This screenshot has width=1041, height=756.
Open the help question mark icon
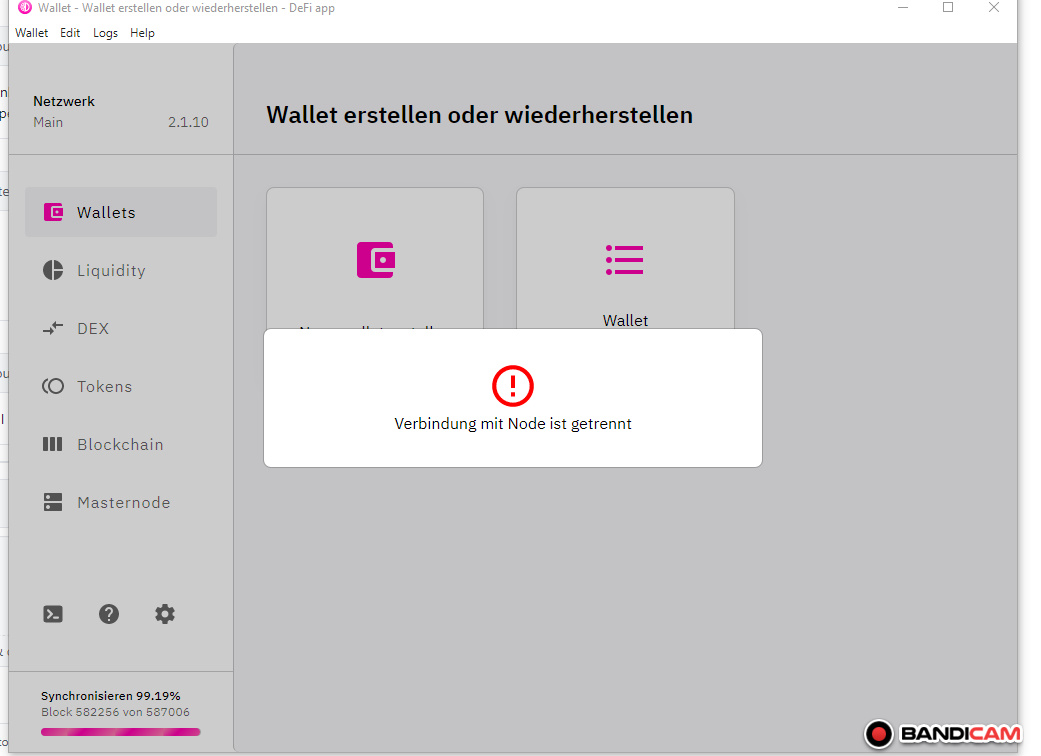coord(109,614)
